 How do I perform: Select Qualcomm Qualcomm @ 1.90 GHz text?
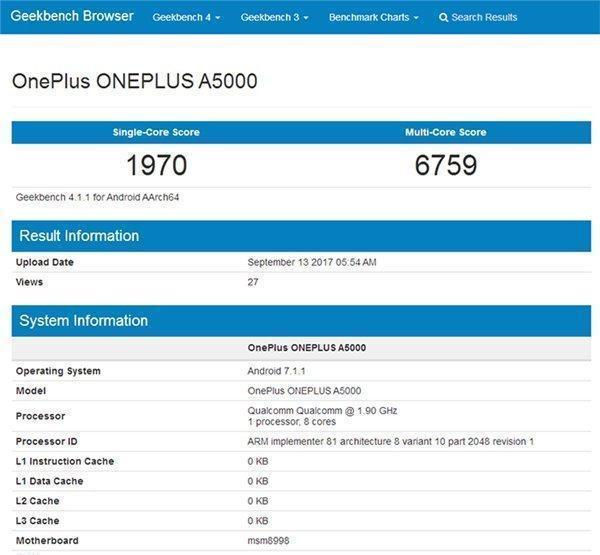tap(322, 411)
